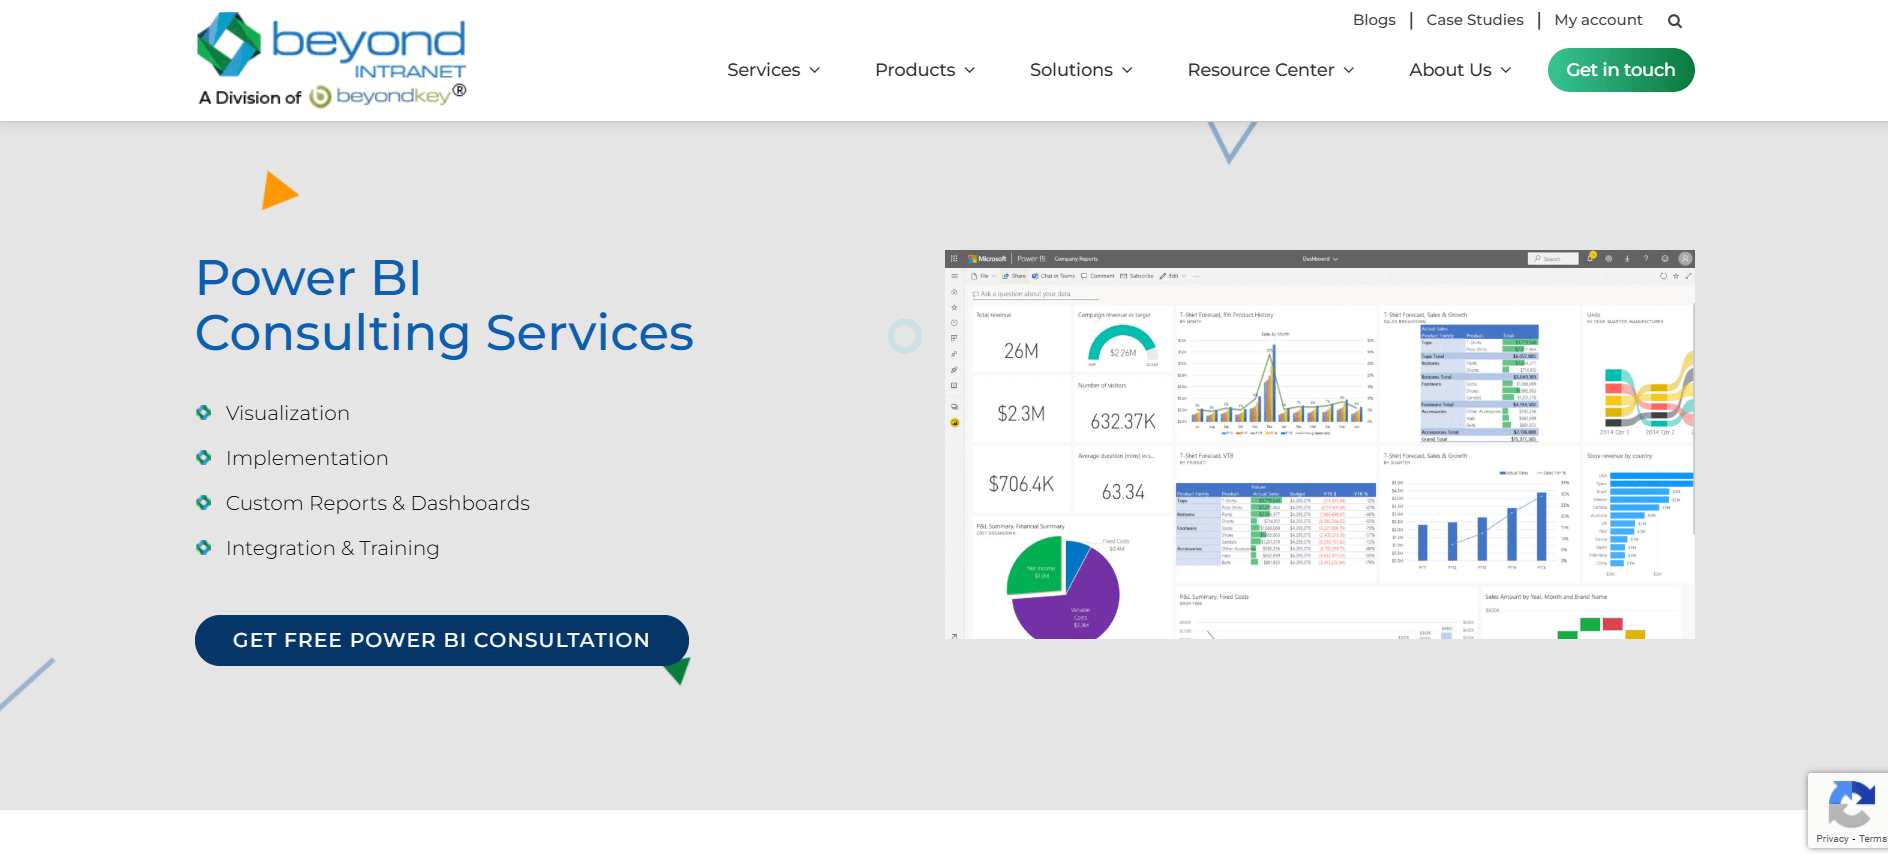Click the Power BI dashboard screenshot
1888x854 pixels.
(1320, 444)
